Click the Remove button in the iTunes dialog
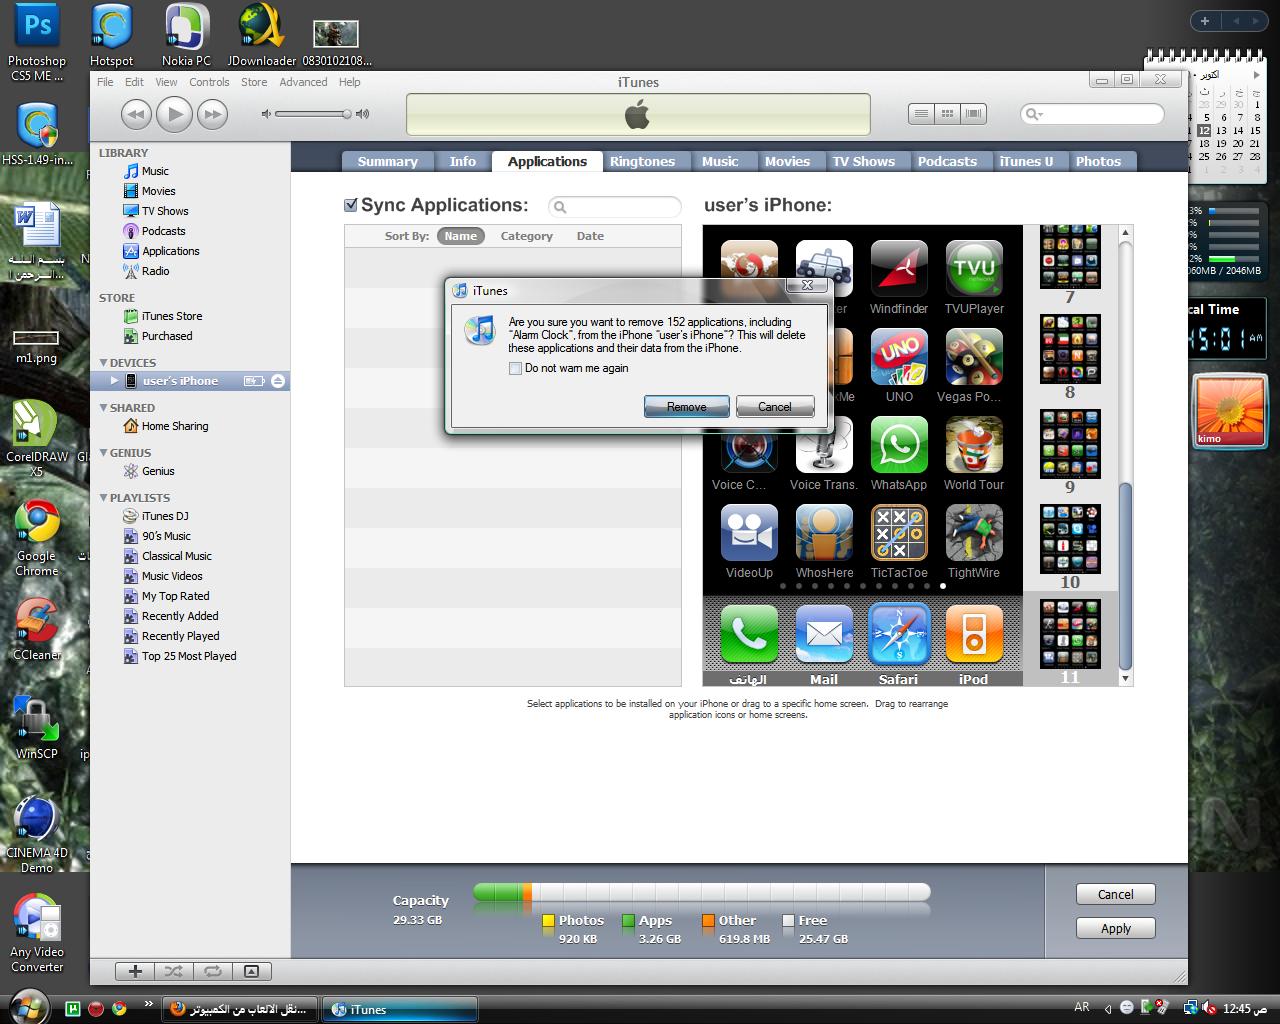 [686, 406]
